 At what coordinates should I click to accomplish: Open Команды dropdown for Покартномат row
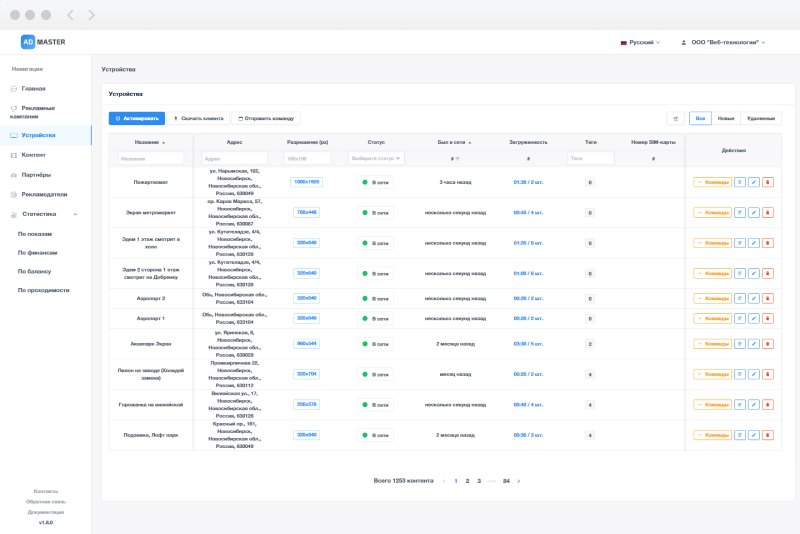(712, 182)
